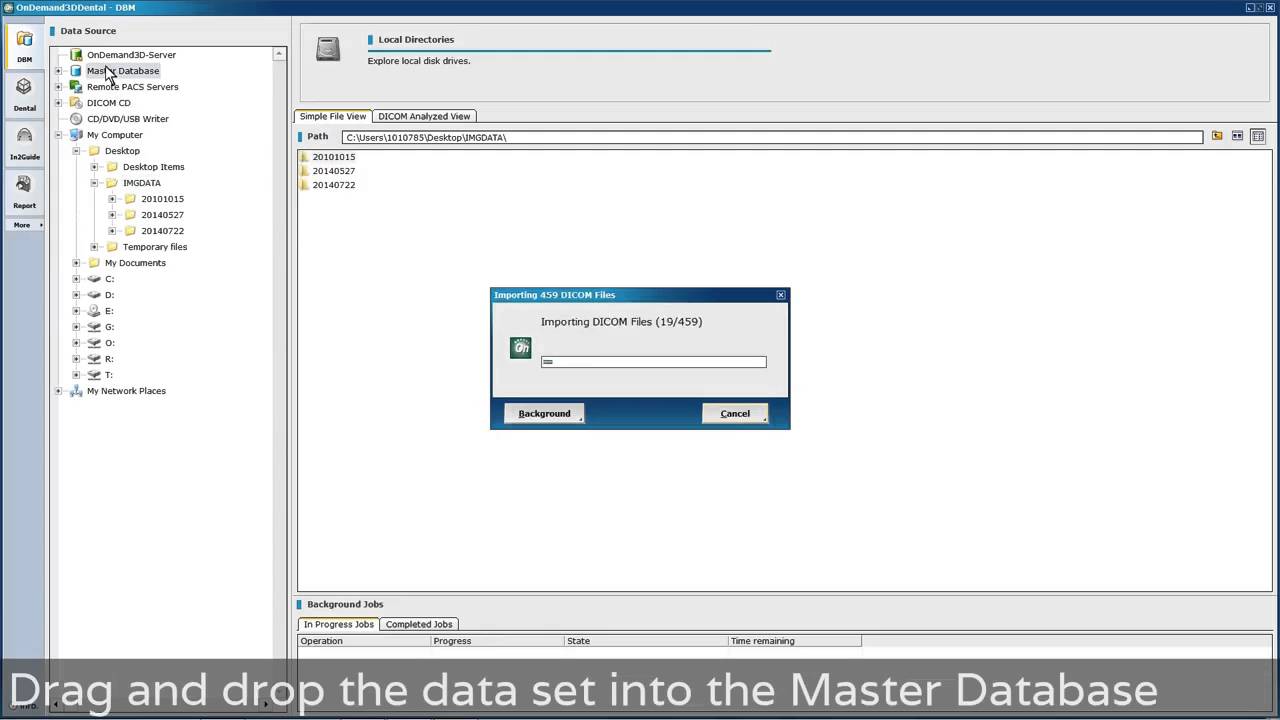Select 20140527 in the file list

[x=334, y=171]
